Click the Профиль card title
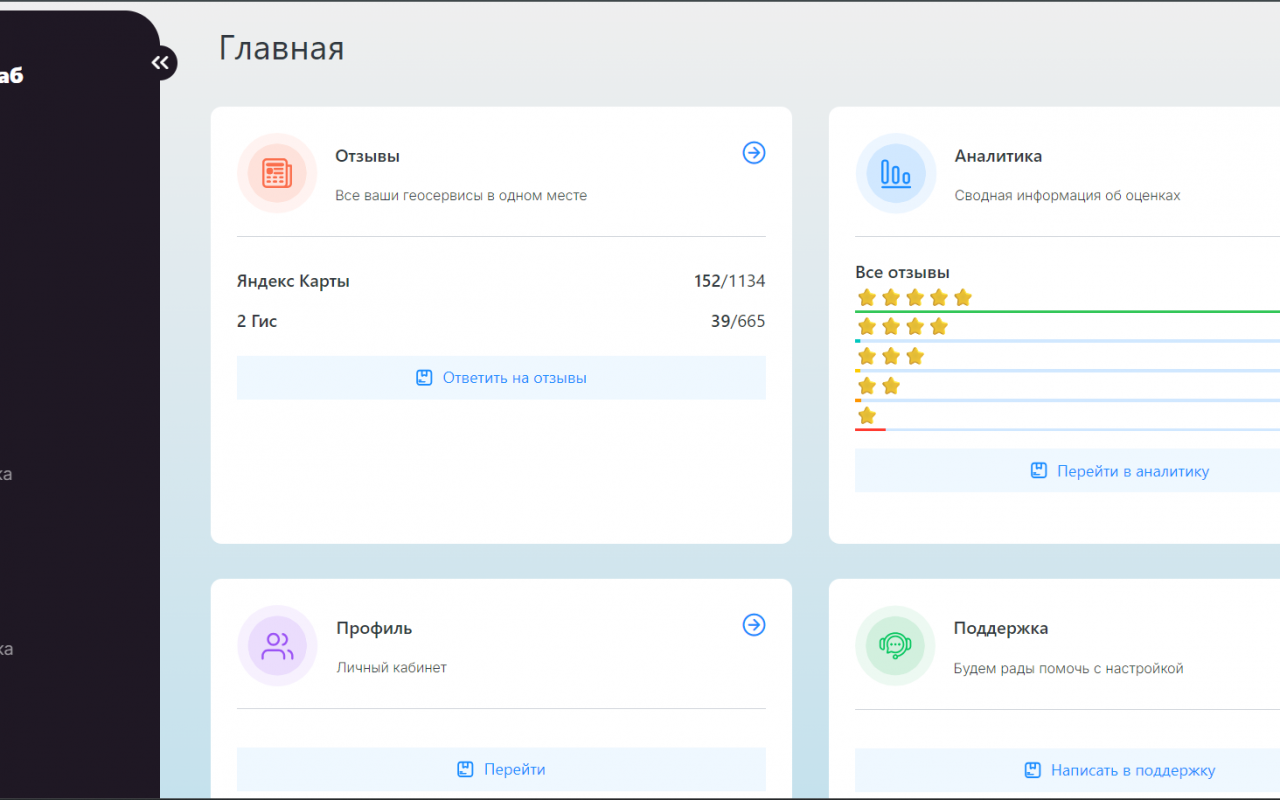 tap(374, 628)
